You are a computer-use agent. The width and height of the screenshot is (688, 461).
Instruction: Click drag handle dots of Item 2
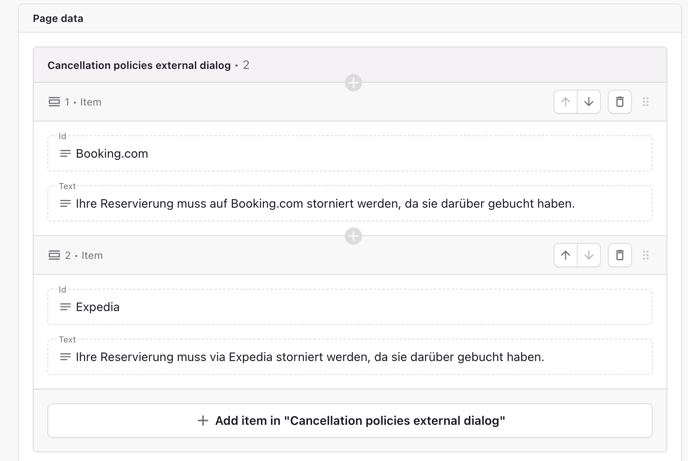(645, 255)
